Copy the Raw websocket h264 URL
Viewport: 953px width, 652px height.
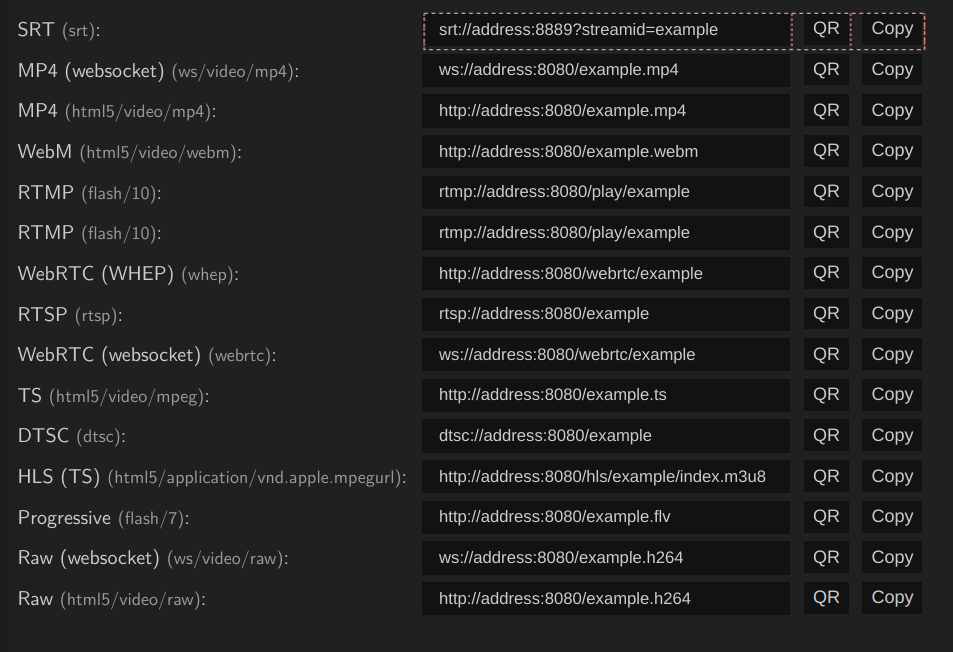pyautogui.click(x=890, y=556)
